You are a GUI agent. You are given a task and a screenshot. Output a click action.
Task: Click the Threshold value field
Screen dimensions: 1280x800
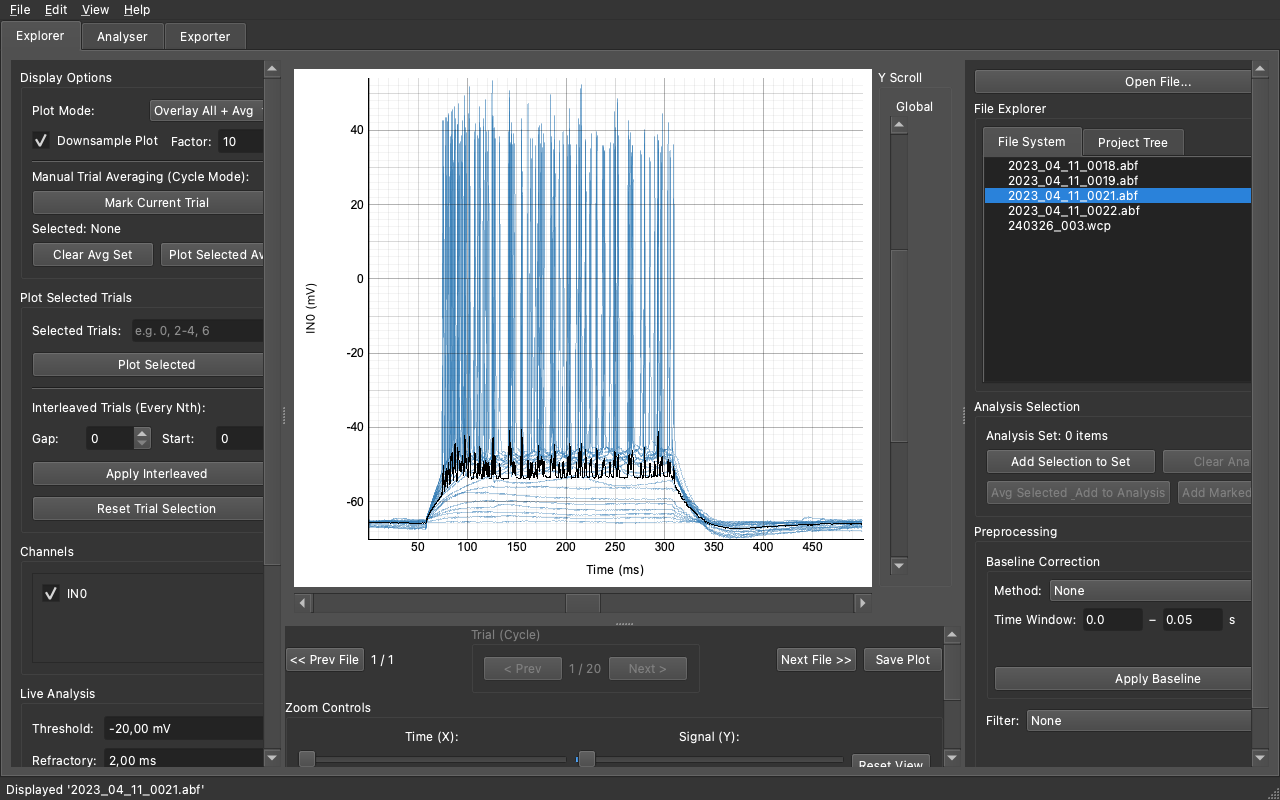pyautogui.click(x=183, y=728)
